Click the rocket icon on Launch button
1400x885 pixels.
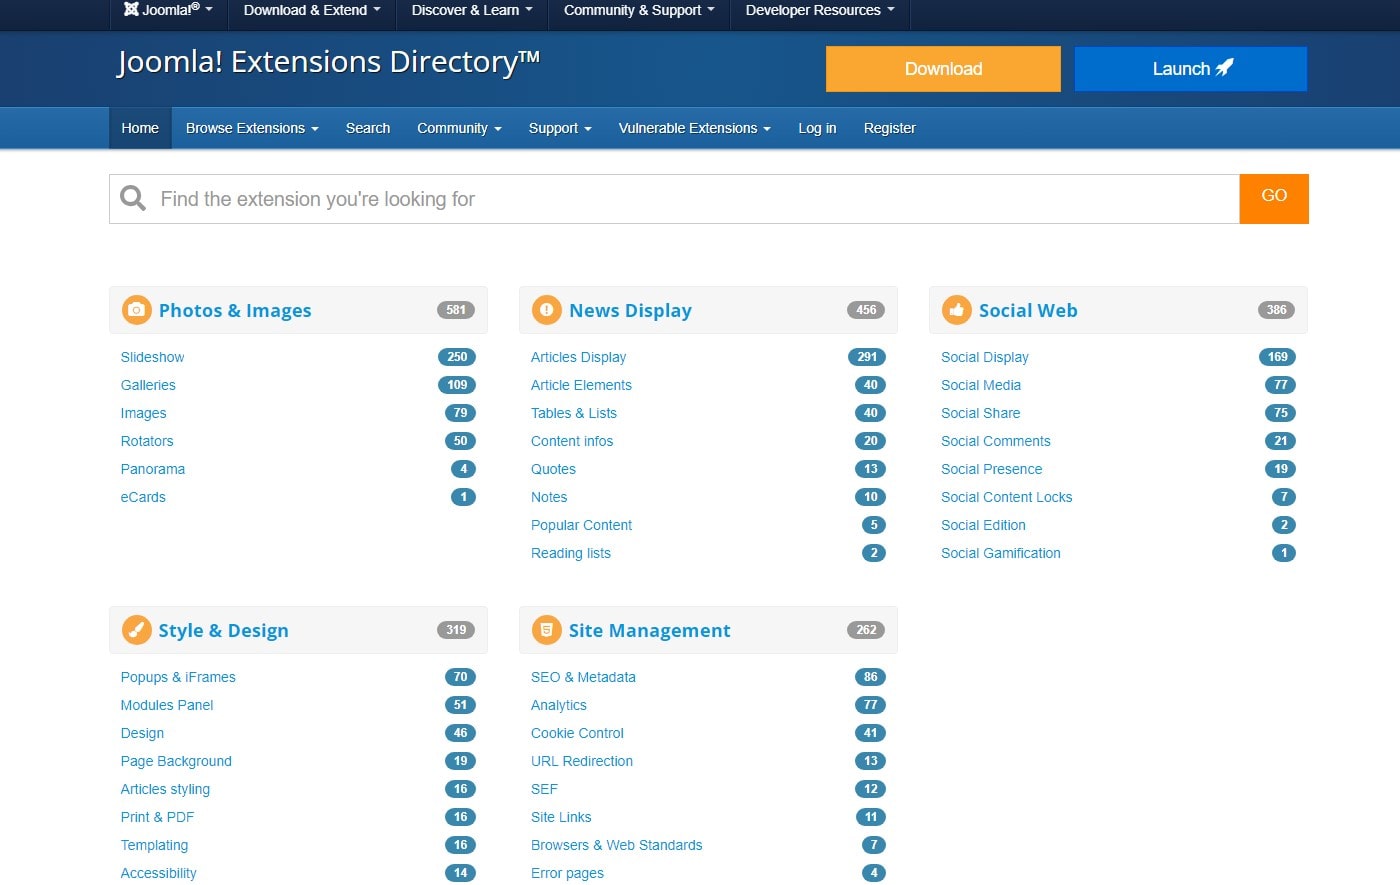click(x=1224, y=68)
